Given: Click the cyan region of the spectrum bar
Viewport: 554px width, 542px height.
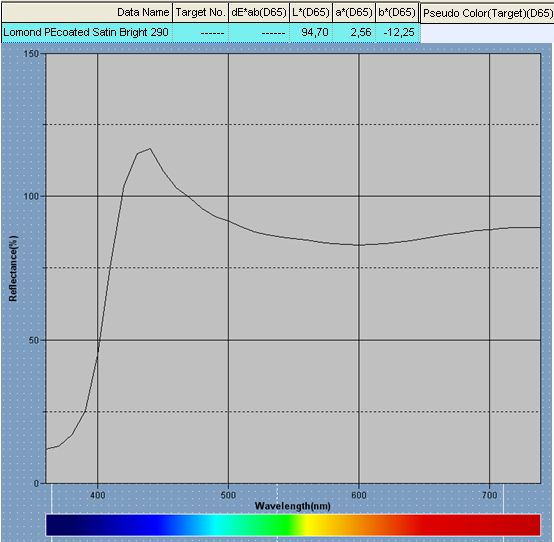Looking at the screenshot, I should [216, 525].
